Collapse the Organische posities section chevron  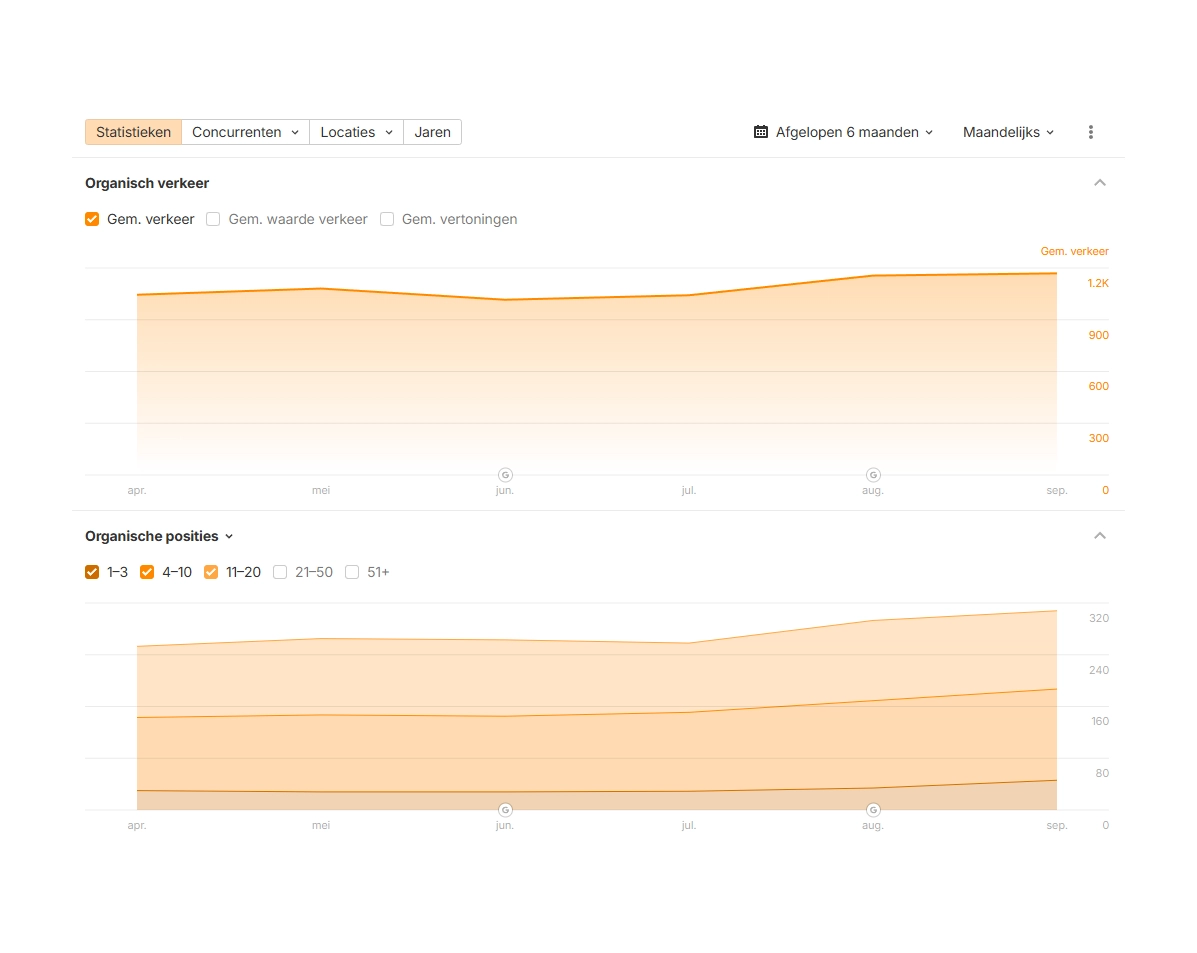pos(1100,536)
